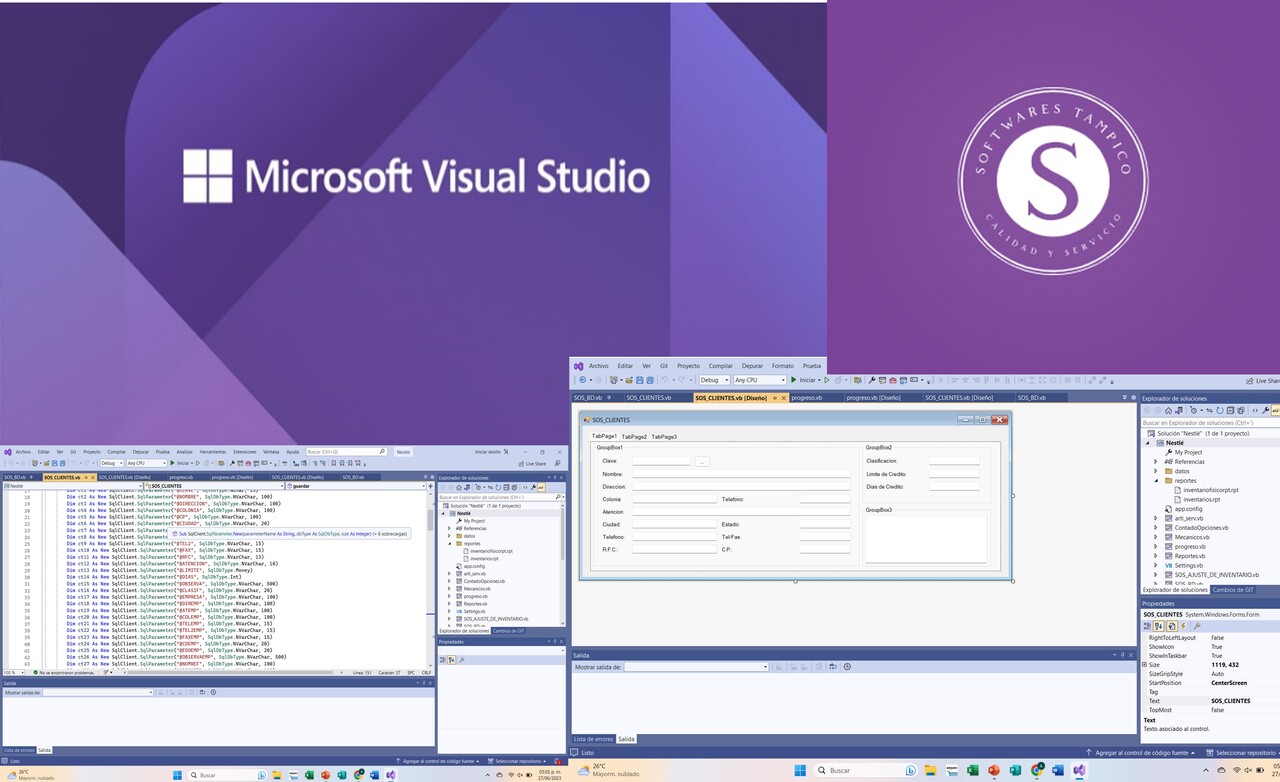Screen dimensions: 1280x782
Task: Click the Clave text box on form
Action: [x=661, y=461]
